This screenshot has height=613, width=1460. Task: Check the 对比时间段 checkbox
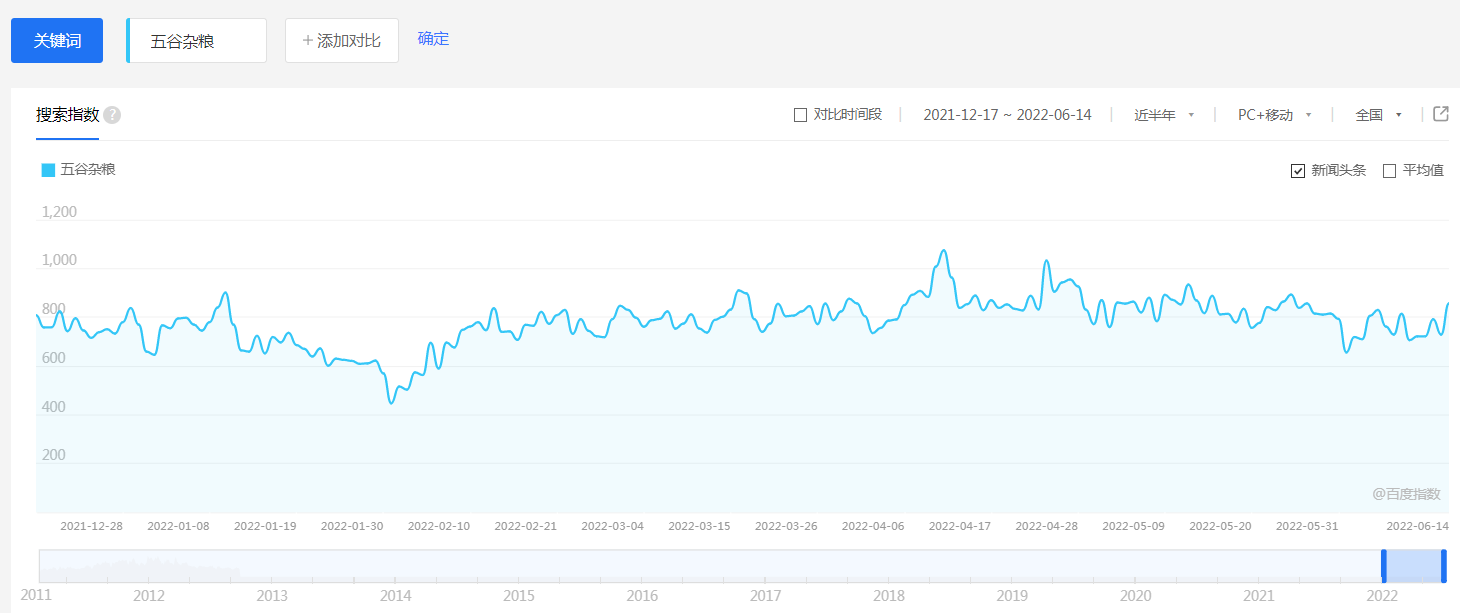(800, 115)
